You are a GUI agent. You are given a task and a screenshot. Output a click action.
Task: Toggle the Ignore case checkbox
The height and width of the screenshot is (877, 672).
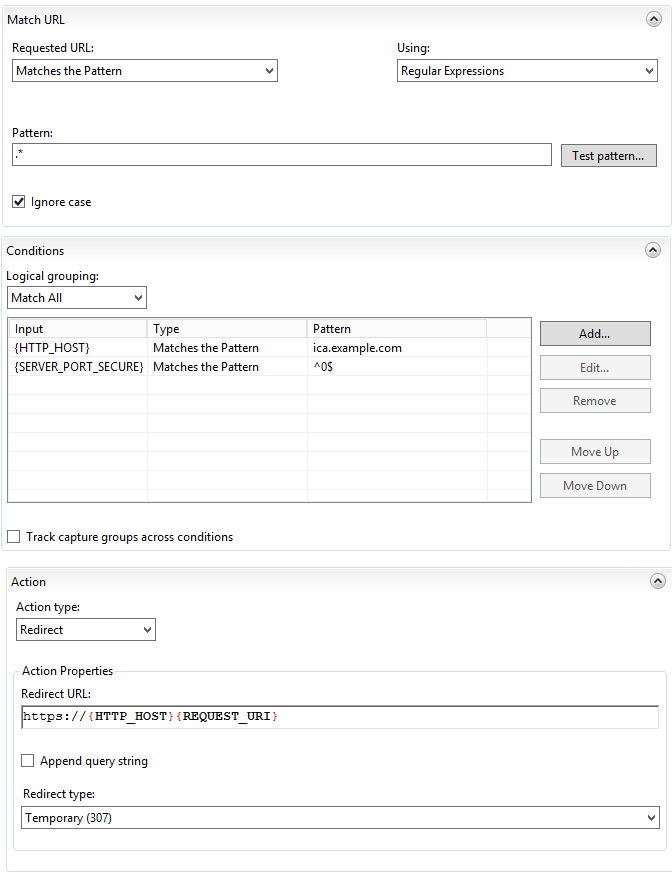click(x=19, y=202)
